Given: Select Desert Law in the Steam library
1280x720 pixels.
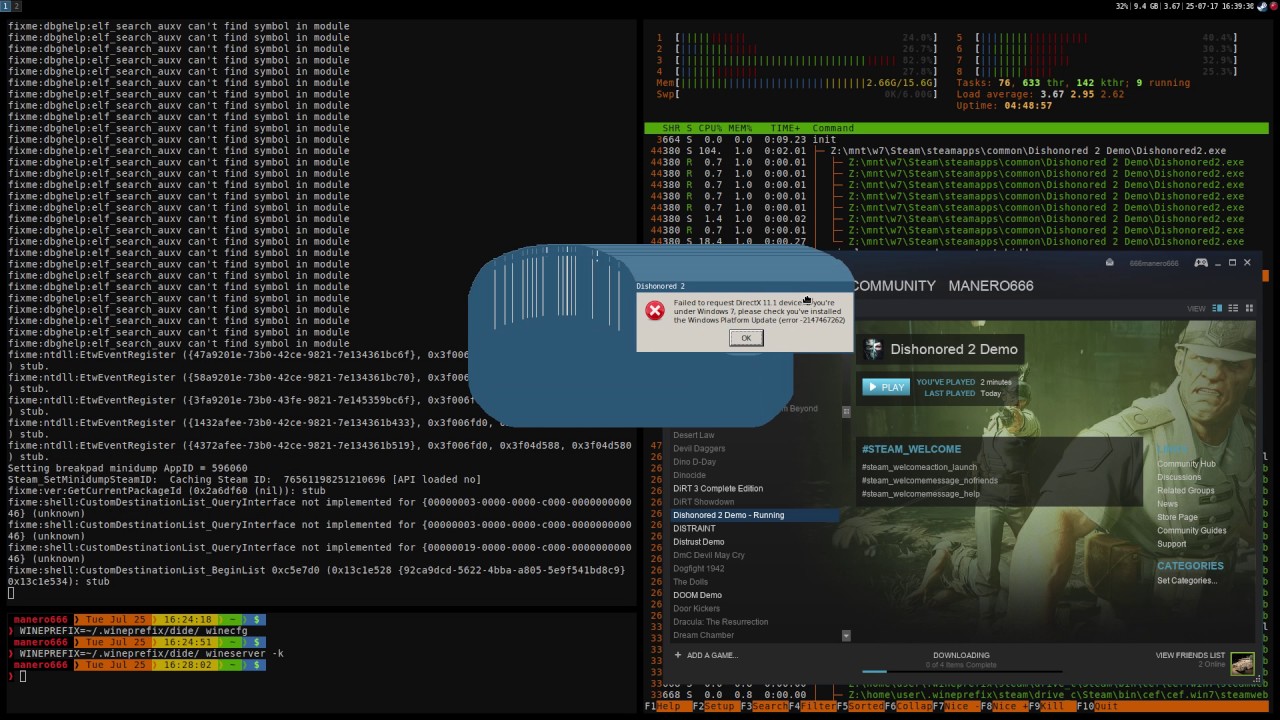Looking at the screenshot, I should [x=694, y=435].
